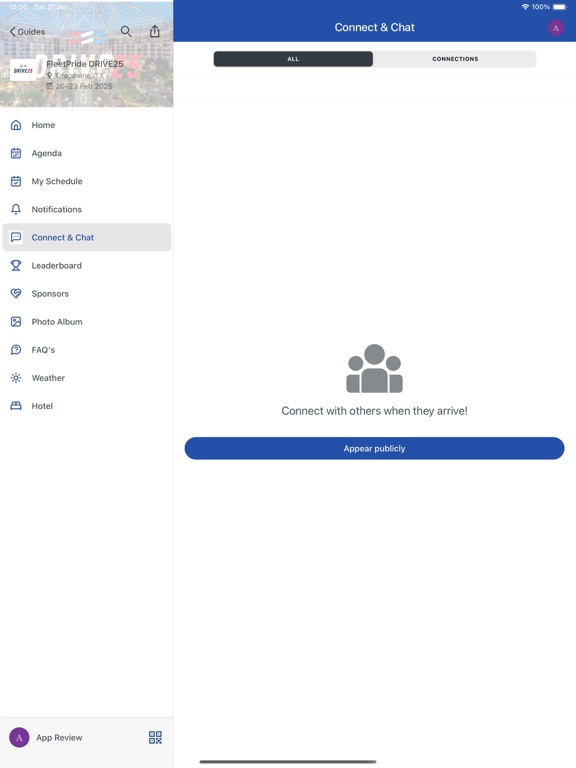Tap the group people placeholder icon

coord(374,368)
